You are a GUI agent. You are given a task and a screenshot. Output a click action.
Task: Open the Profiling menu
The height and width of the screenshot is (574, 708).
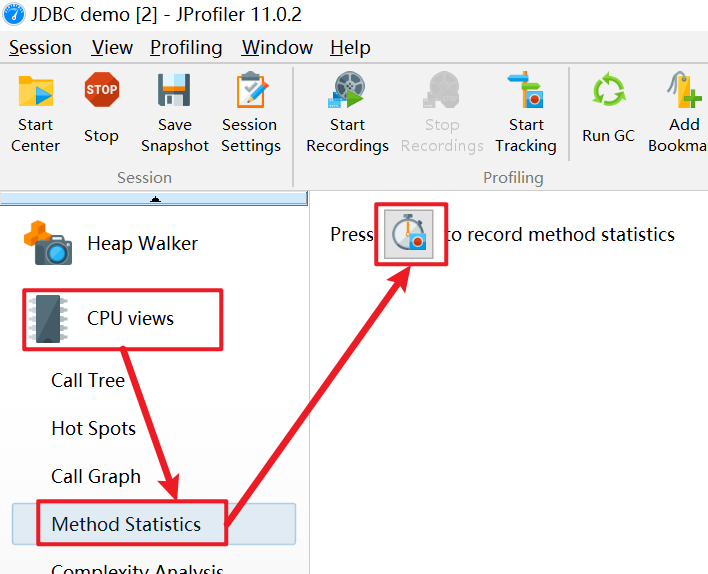(x=186, y=48)
